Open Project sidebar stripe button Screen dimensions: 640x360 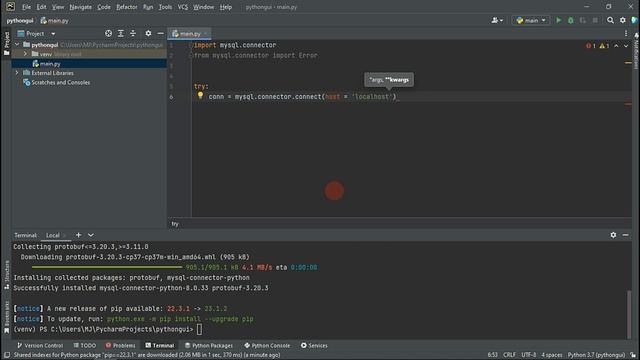[6, 44]
